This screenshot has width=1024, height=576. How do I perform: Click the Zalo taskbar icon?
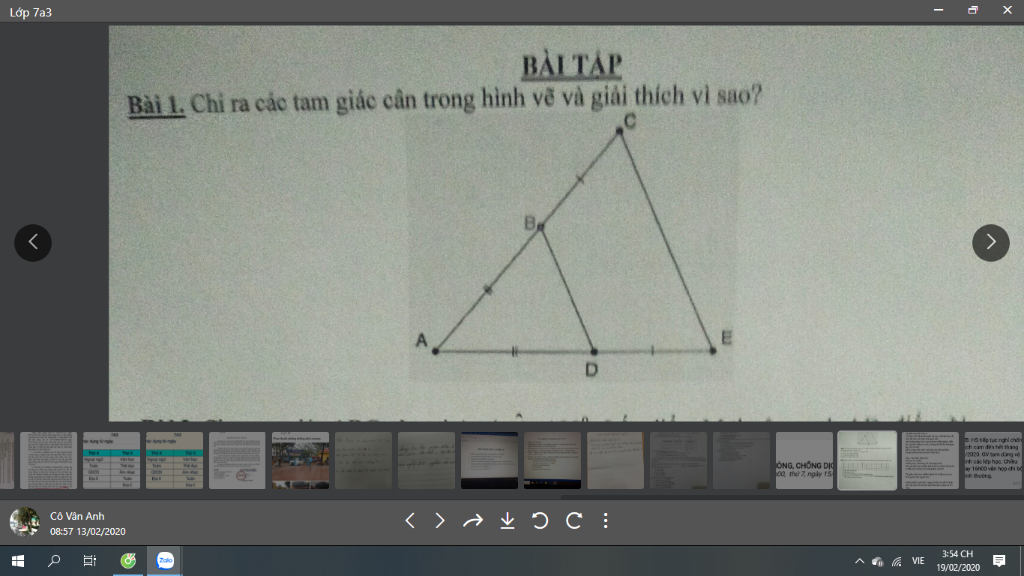click(165, 561)
